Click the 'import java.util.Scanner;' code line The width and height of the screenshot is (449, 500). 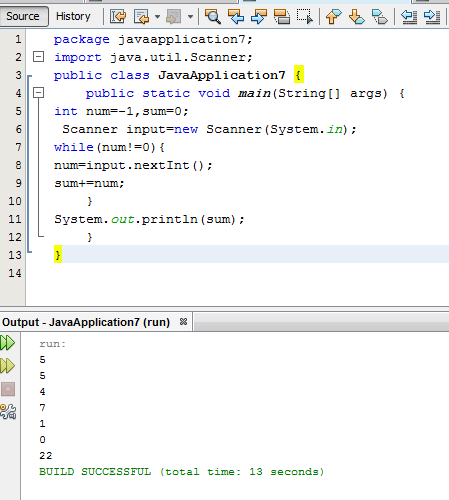point(153,57)
